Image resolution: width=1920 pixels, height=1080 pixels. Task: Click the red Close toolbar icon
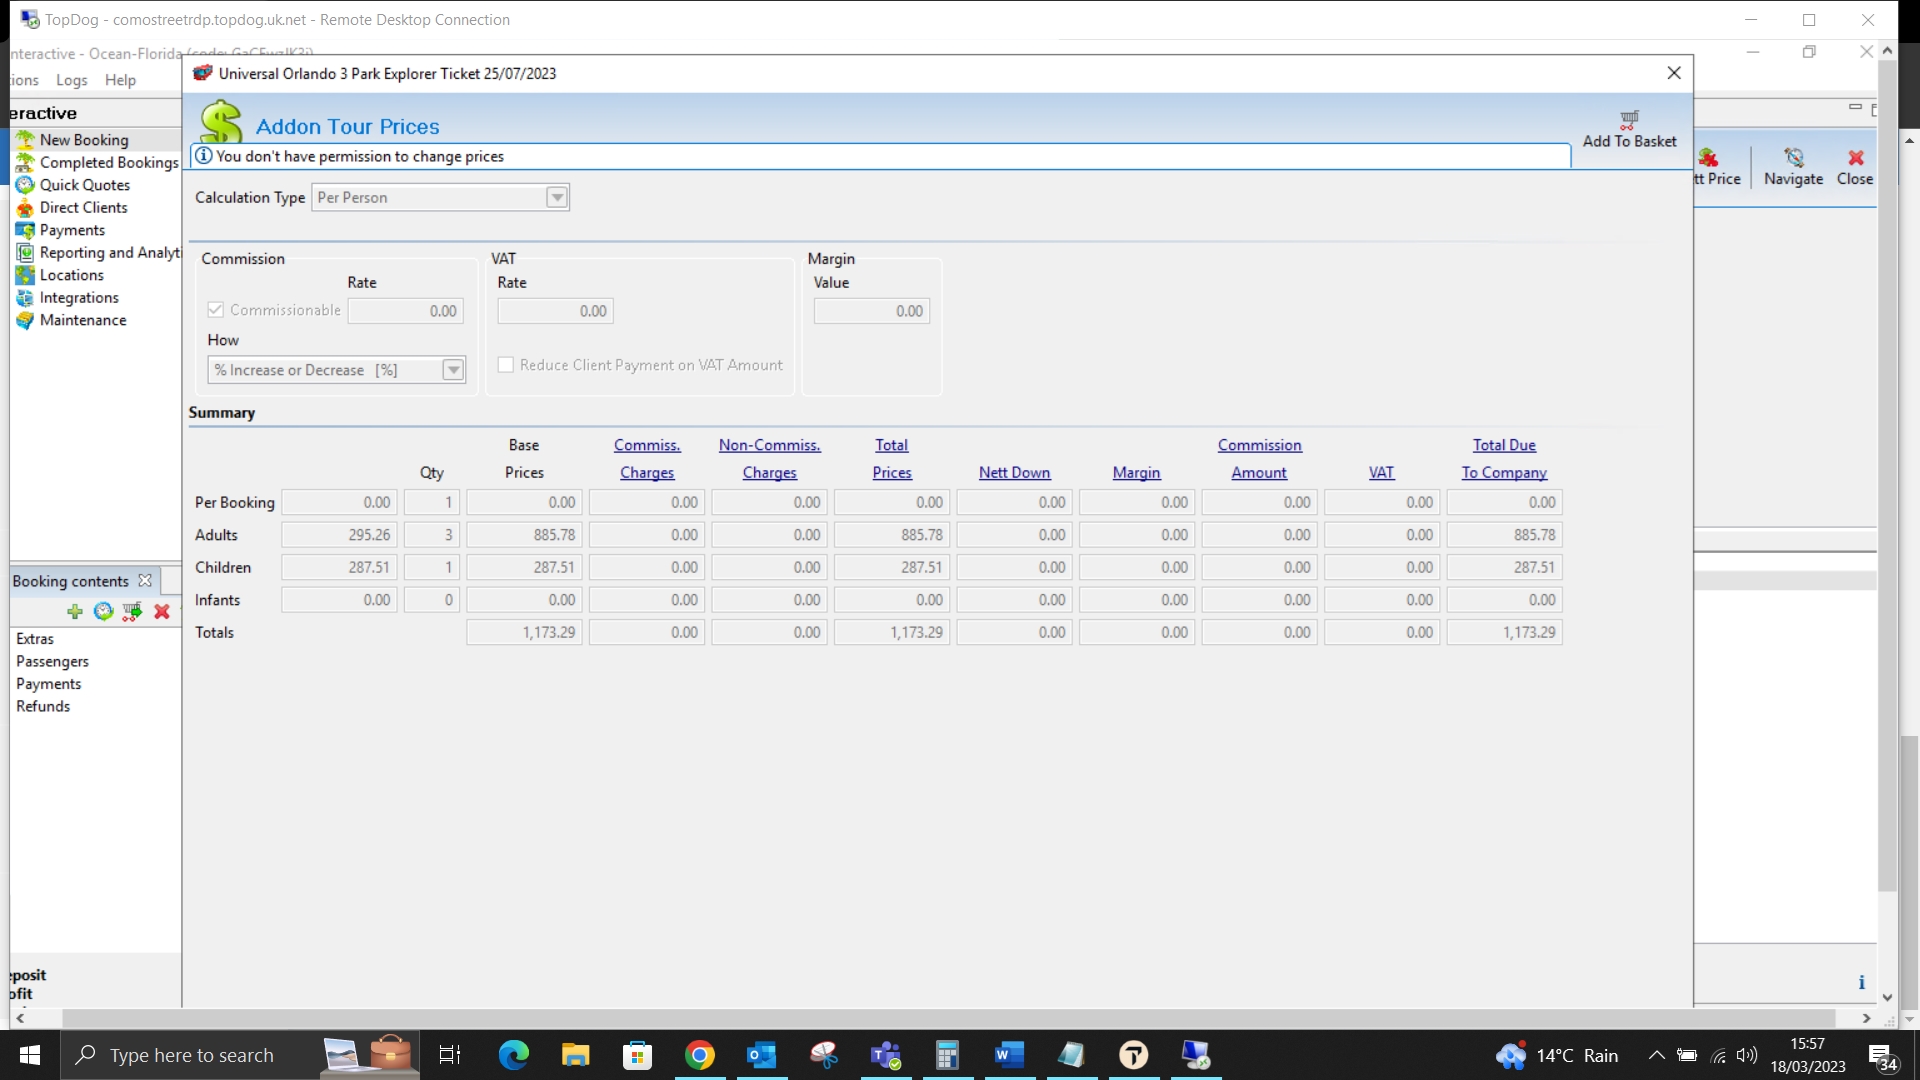[1855, 158]
